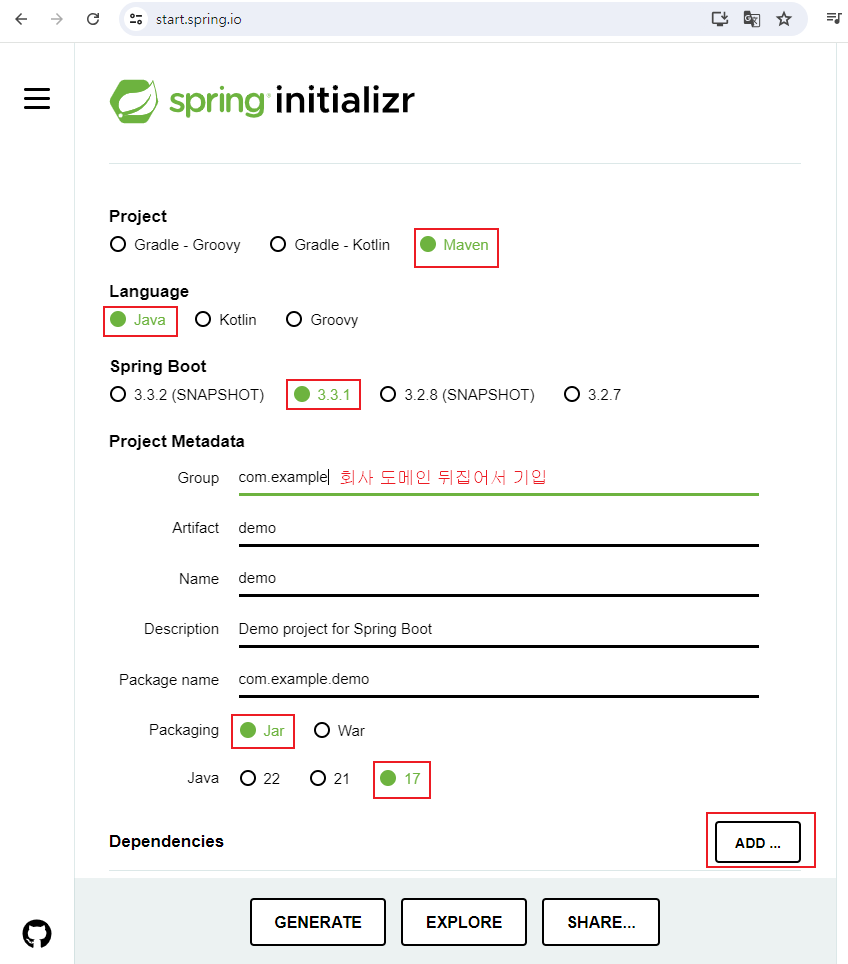
Task: Click the Package name input field
Action: tap(499, 679)
